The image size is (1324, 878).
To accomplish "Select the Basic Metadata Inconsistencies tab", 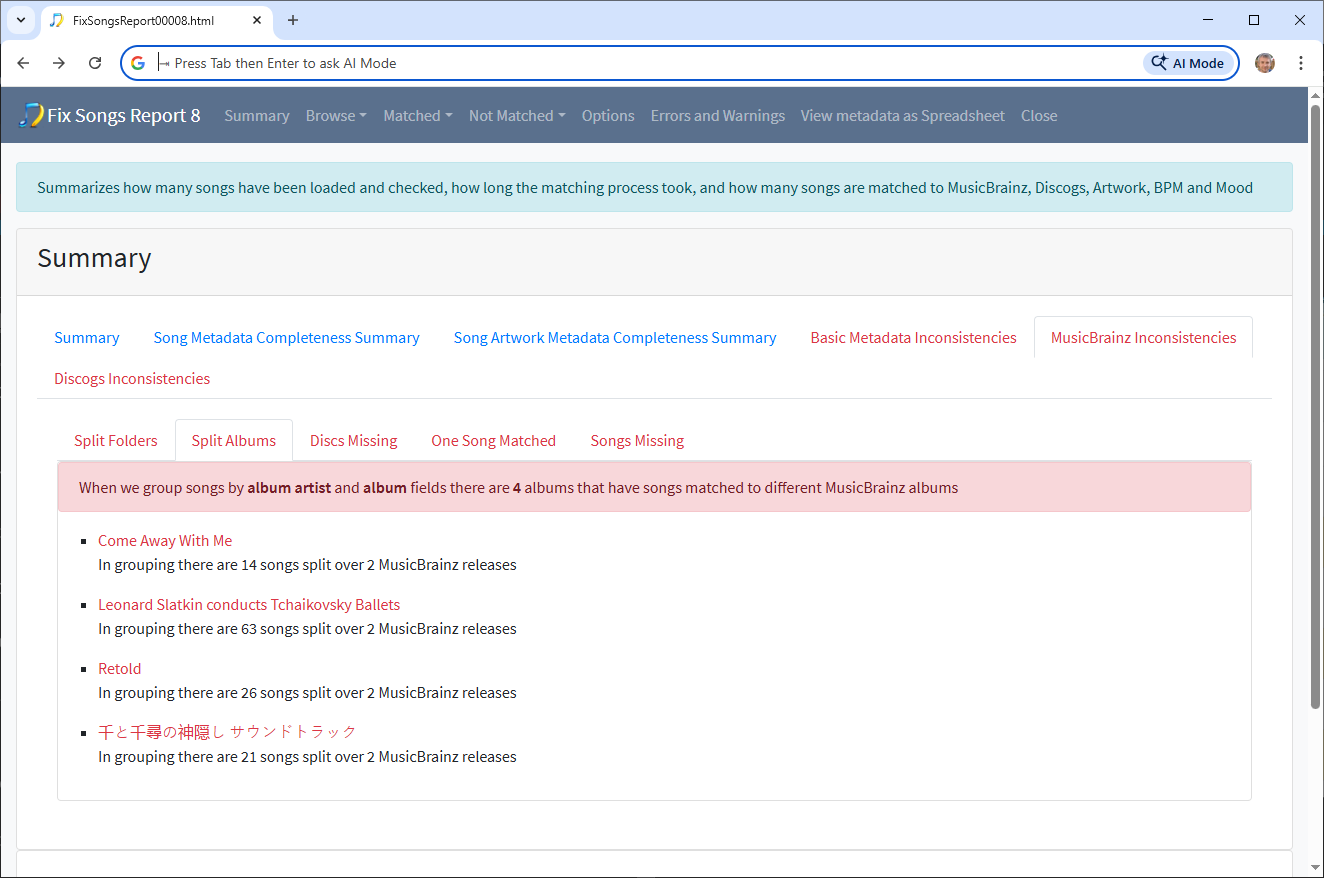I will [913, 338].
